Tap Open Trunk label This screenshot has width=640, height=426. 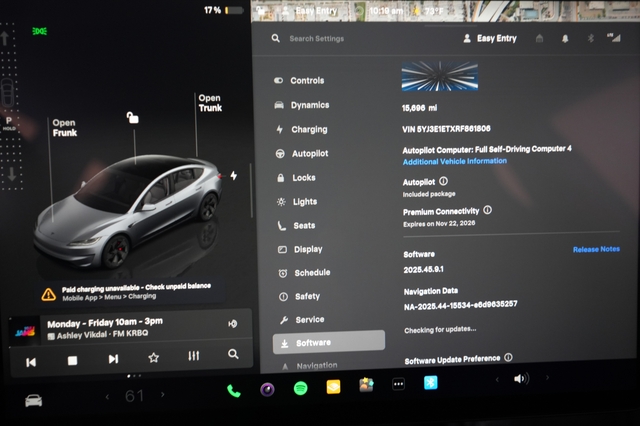(x=210, y=103)
